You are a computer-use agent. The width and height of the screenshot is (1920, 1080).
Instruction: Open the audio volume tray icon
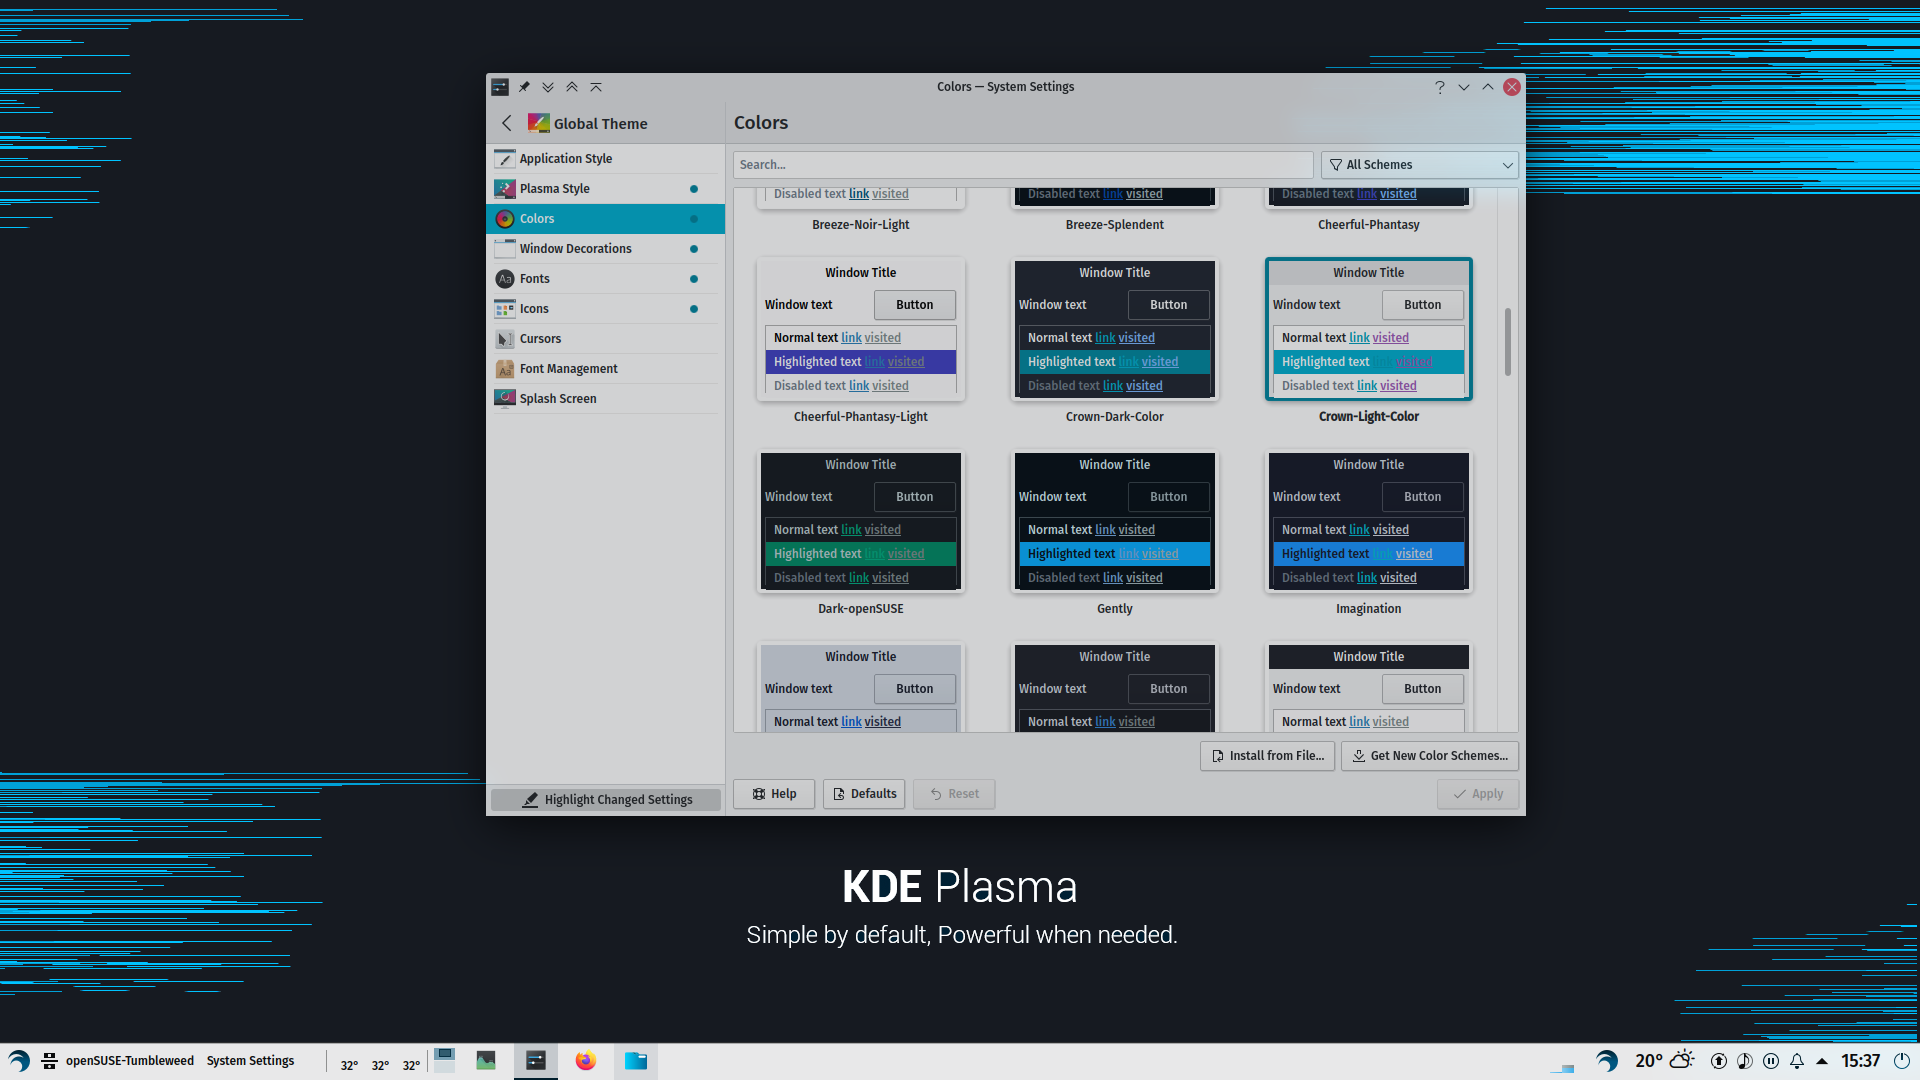1745,1061
